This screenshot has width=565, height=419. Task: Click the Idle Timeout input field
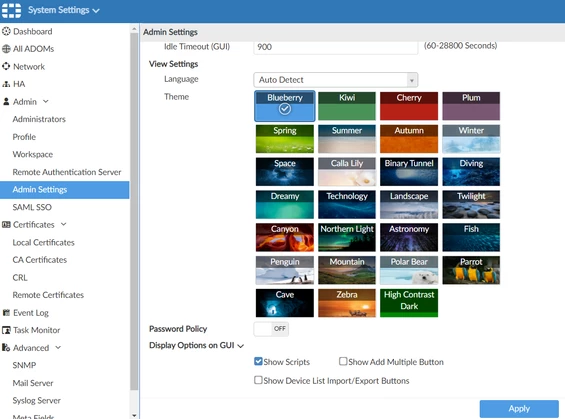pos(335,47)
